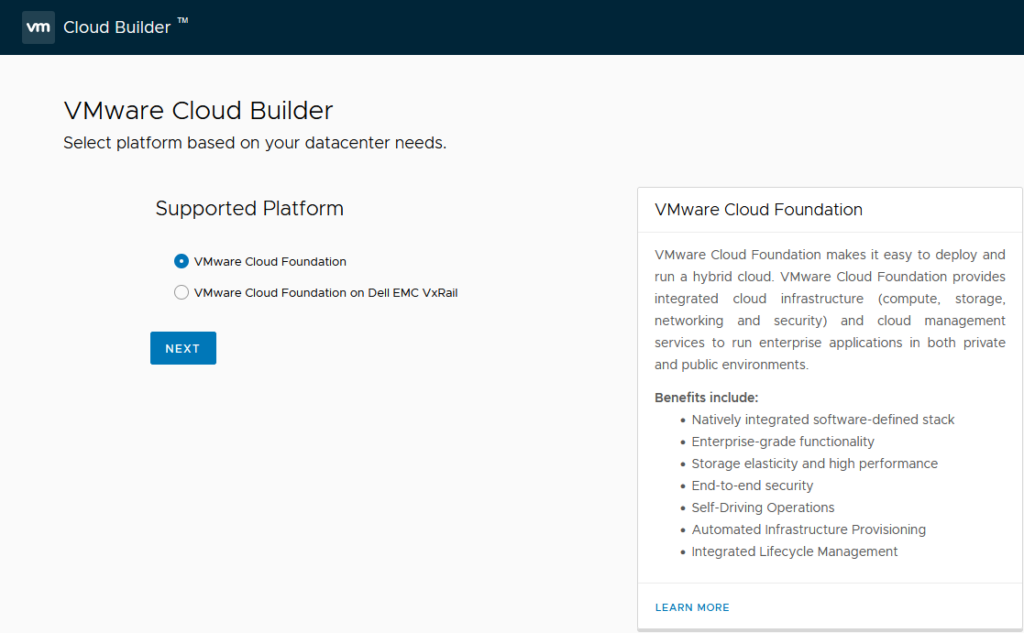Click the hybrid cloud description paragraph
Image resolution: width=1024 pixels, height=633 pixels.
click(x=830, y=310)
